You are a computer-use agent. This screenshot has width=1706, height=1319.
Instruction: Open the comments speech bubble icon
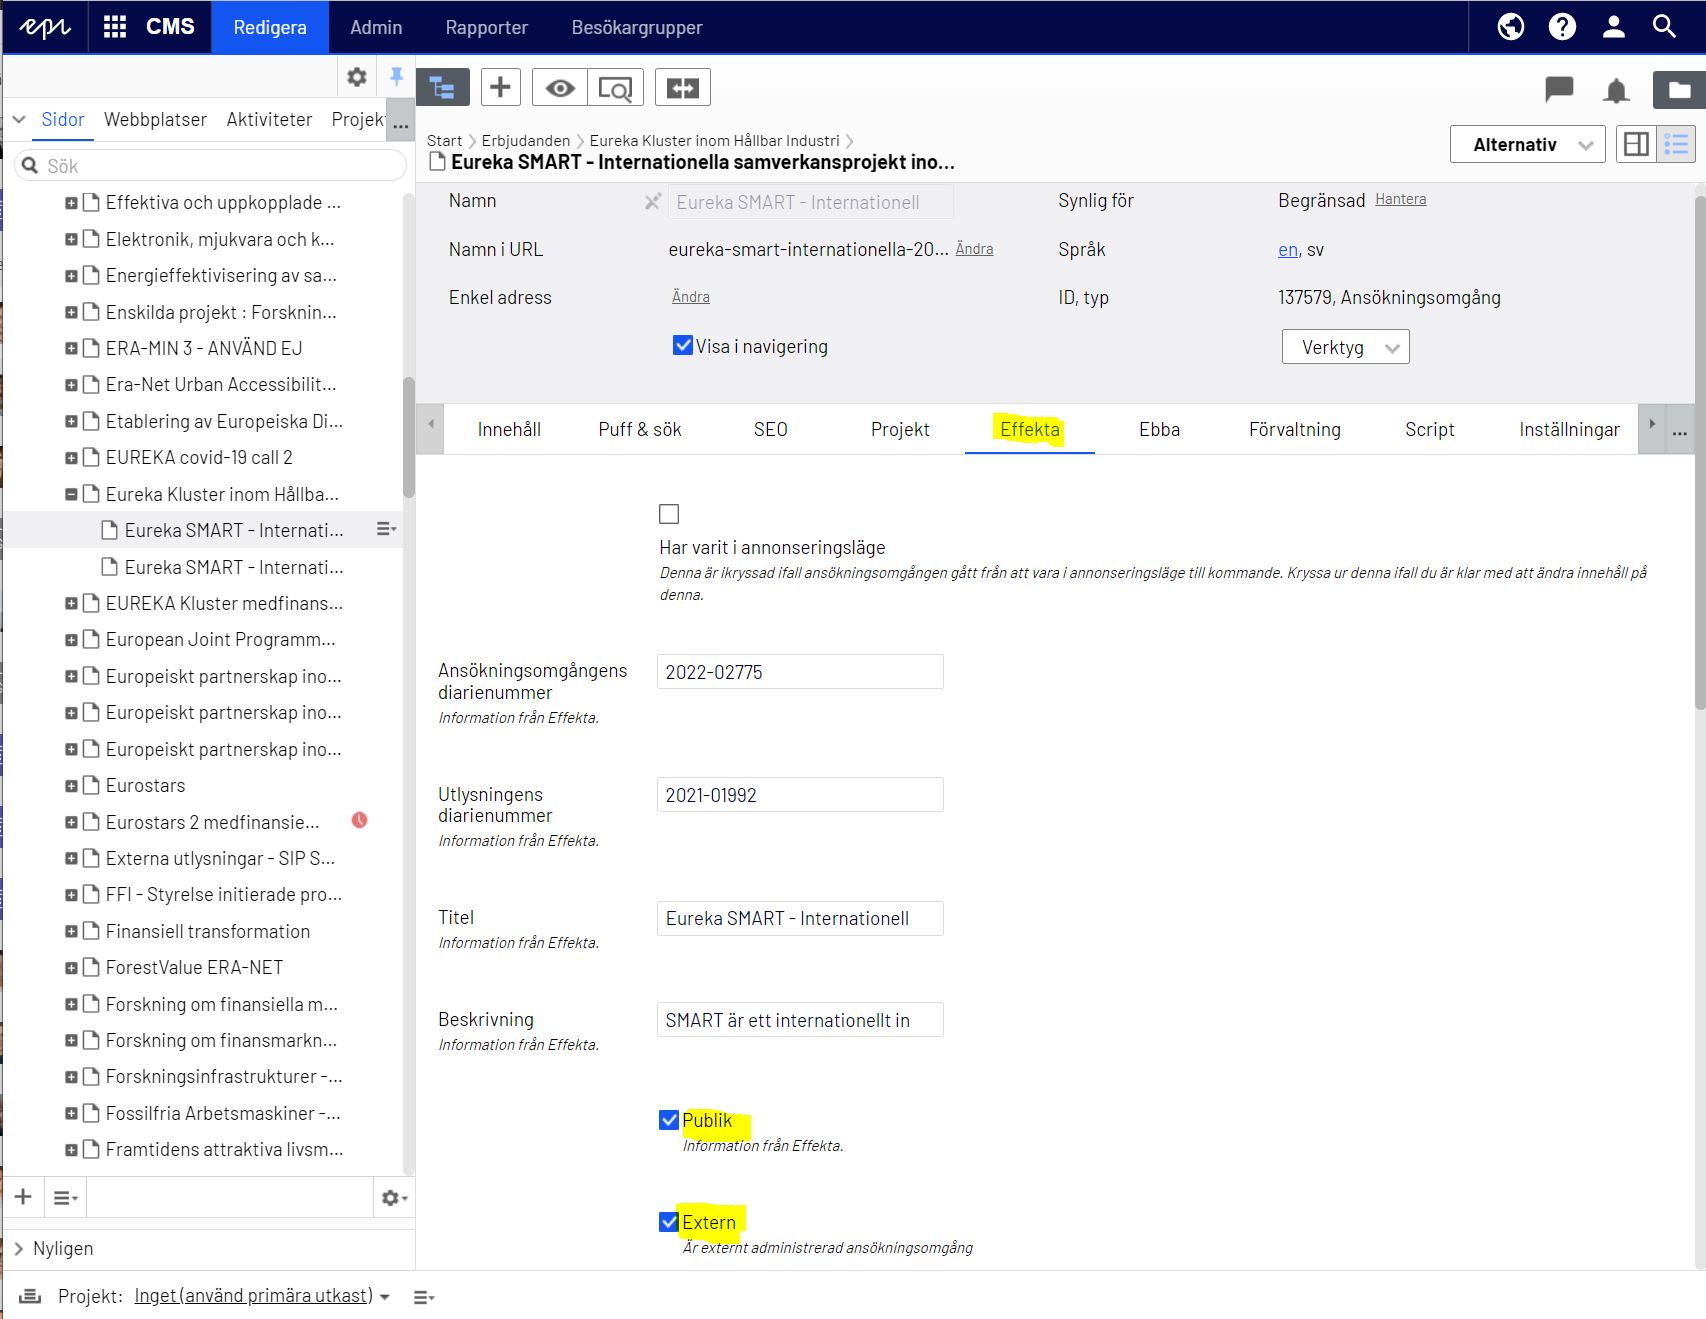pos(1559,90)
